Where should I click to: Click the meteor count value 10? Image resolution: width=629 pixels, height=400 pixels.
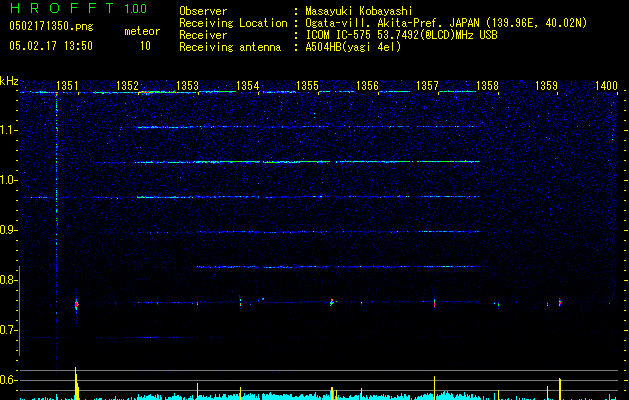(x=145, y=46)
